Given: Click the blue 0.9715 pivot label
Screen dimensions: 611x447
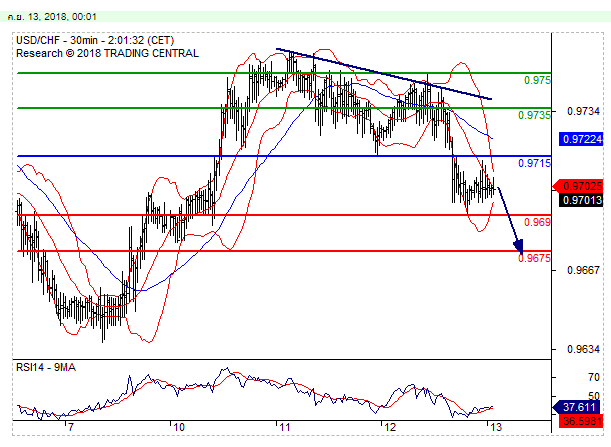Looking at the screenshot, I should coord(534,163).
